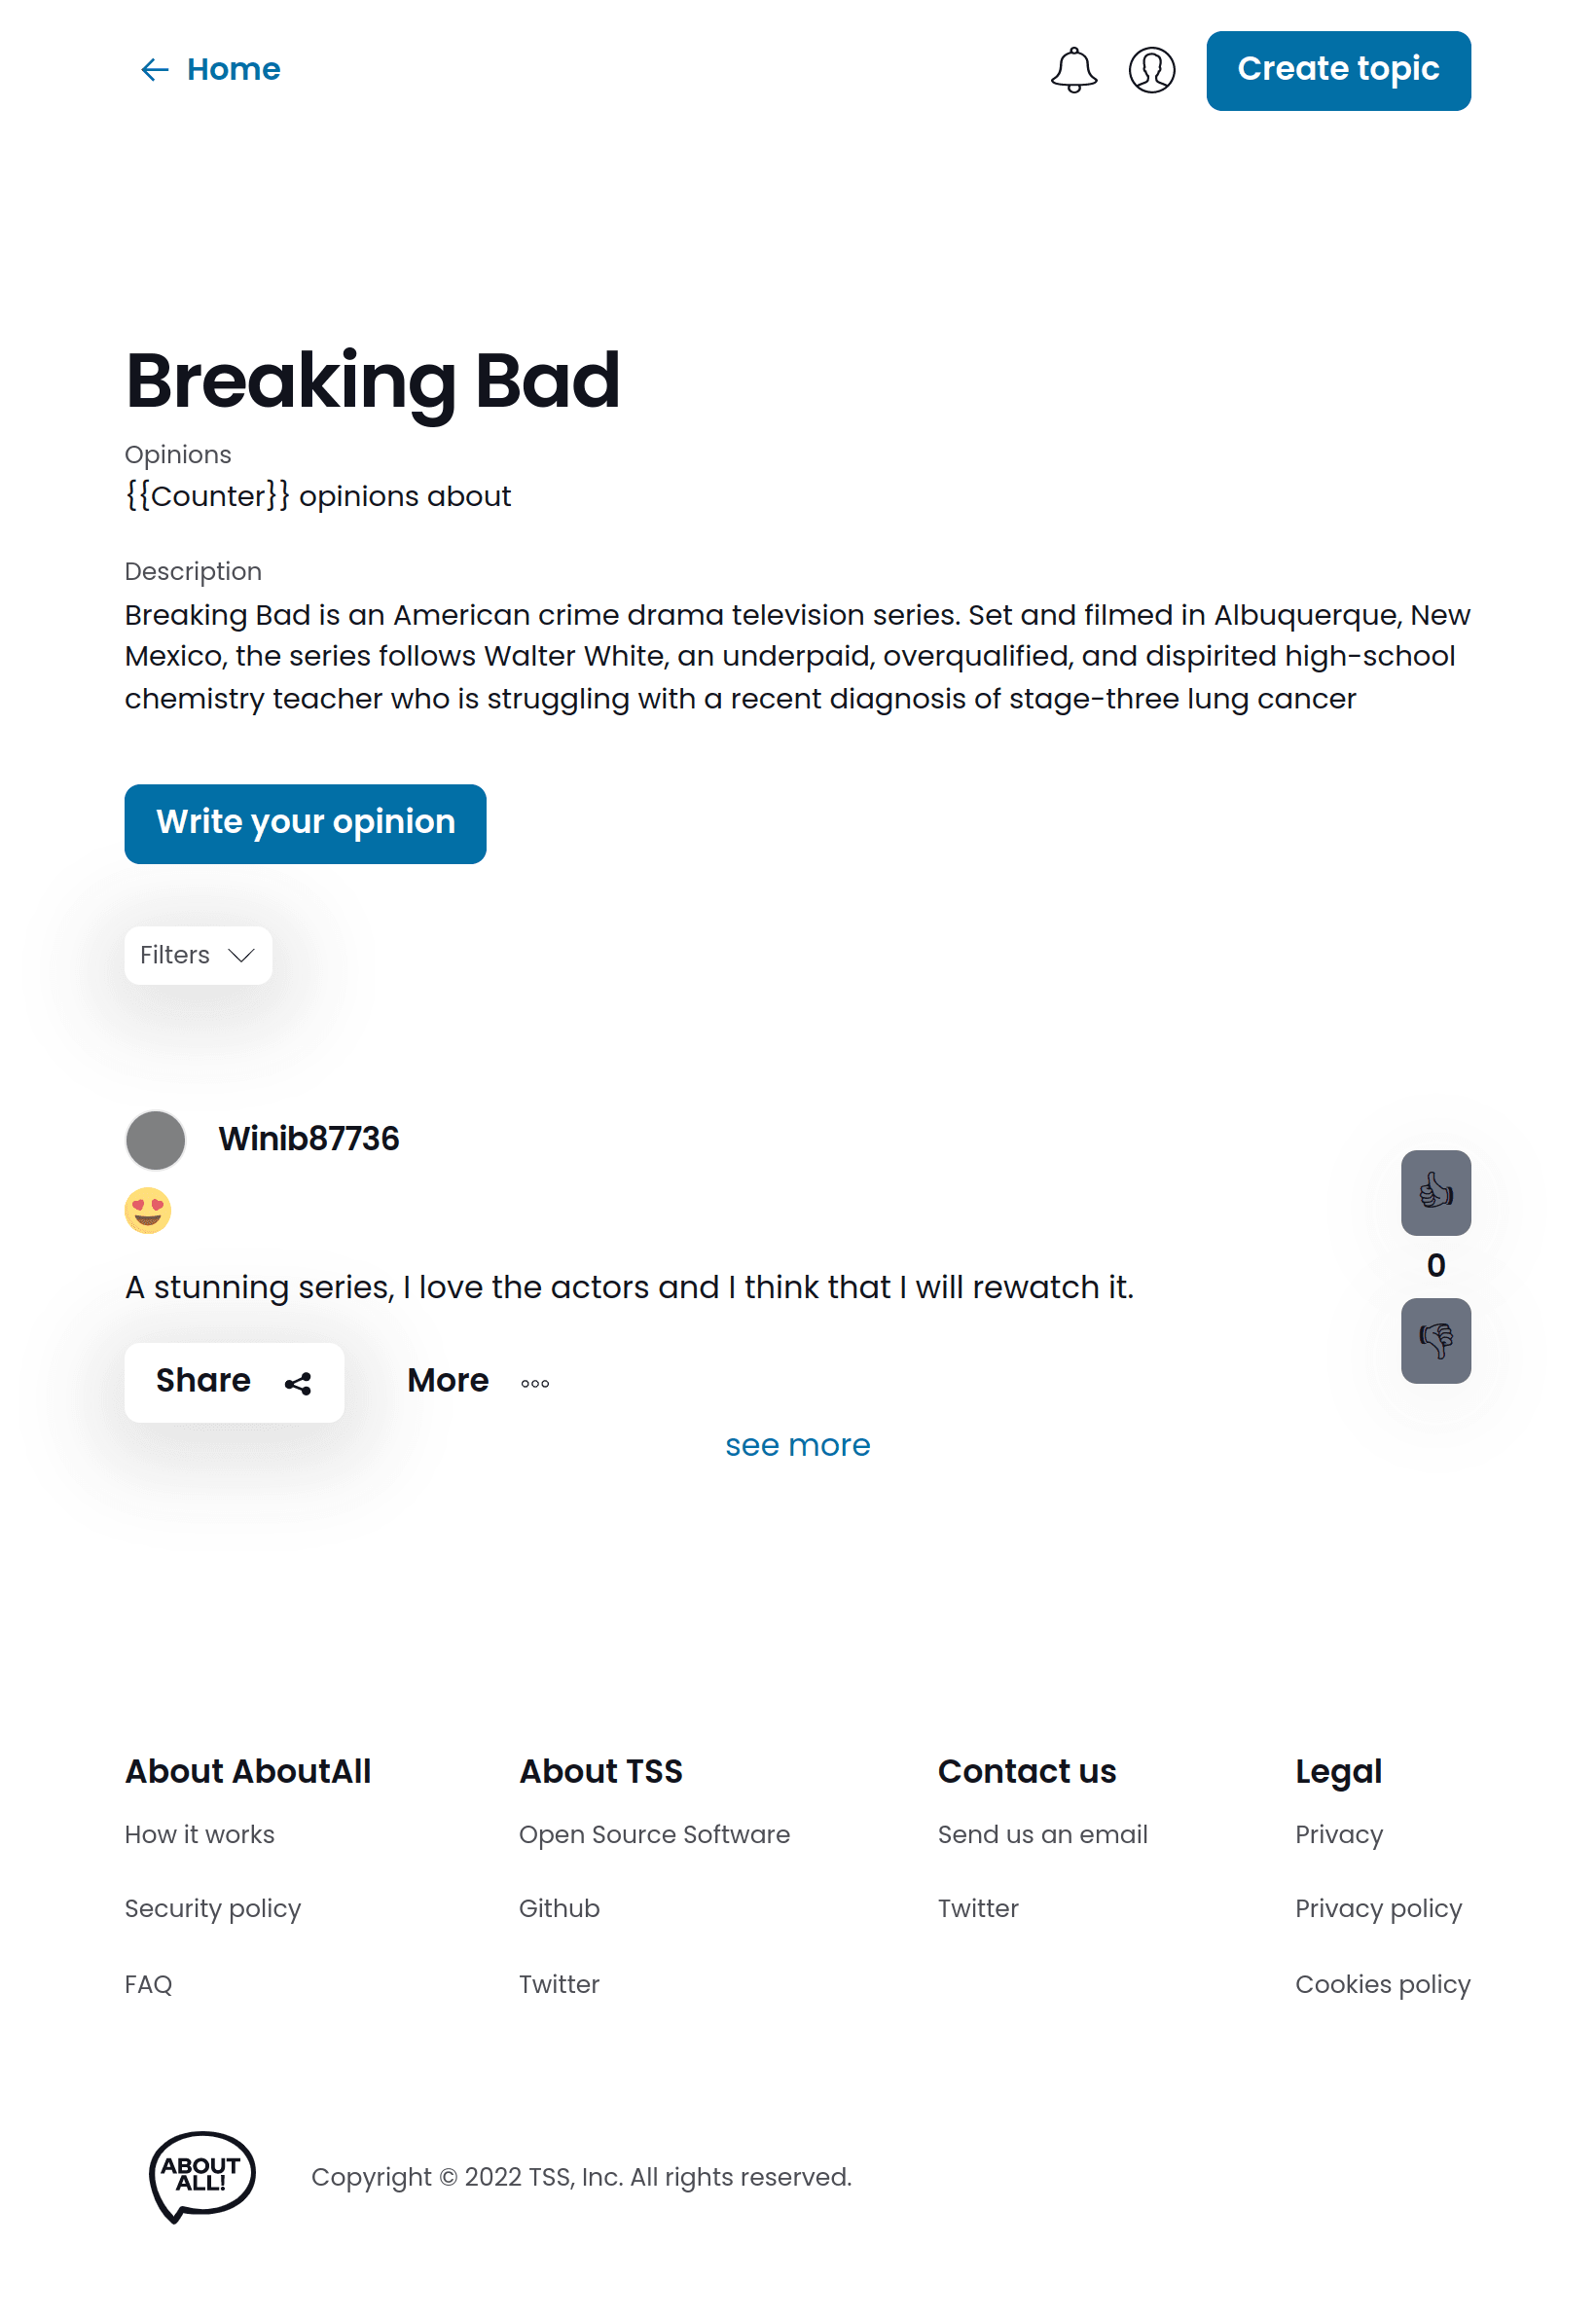Open the user profile icon
Screen dimensions: 1596x2318
click(1151, 70)
